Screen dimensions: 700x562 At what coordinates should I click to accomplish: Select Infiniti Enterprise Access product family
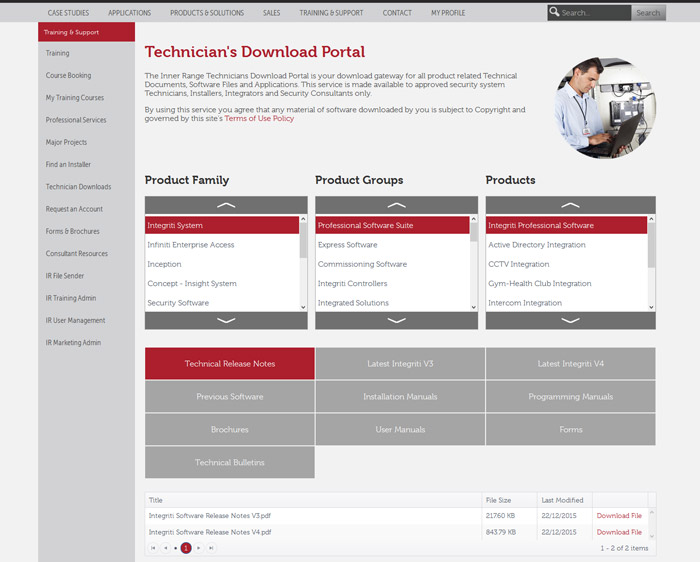(x=222, y=245)
